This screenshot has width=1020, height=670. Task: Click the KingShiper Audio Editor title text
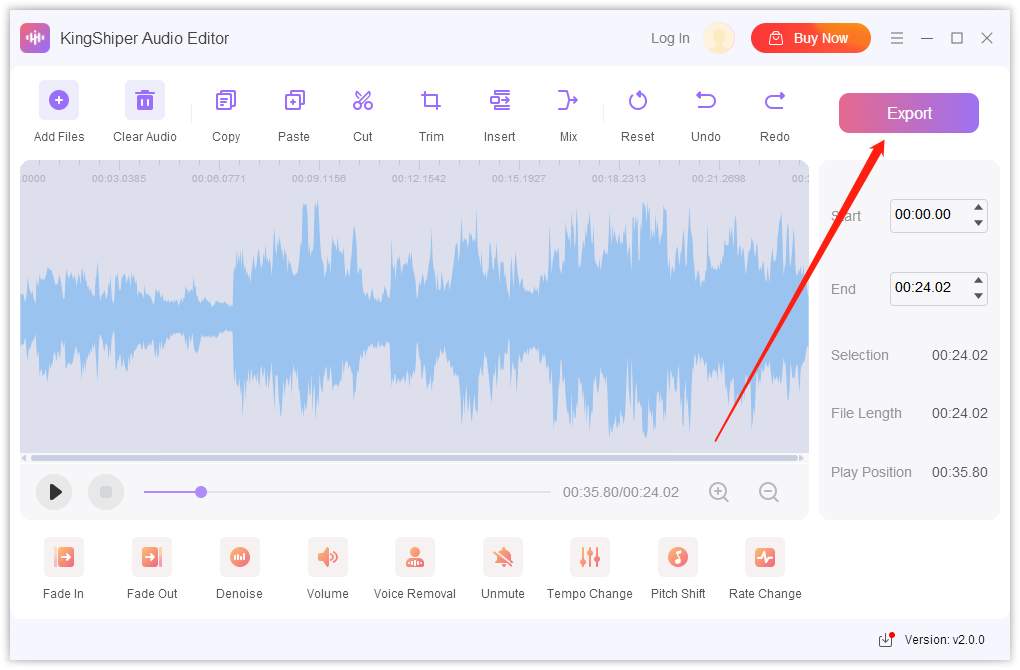point(144,38)
